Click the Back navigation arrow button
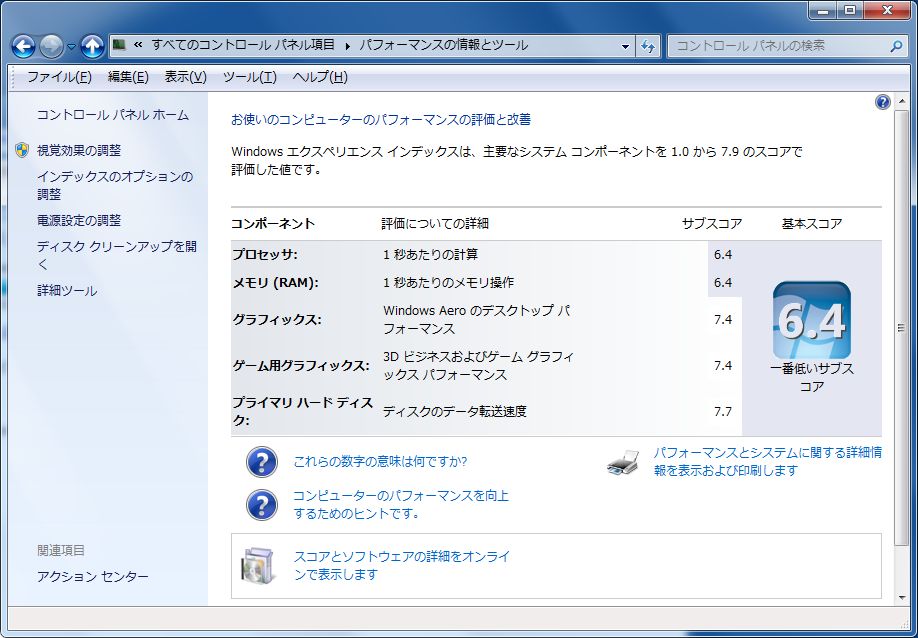This screenshot has height=638, width=918. coord(23,46)
